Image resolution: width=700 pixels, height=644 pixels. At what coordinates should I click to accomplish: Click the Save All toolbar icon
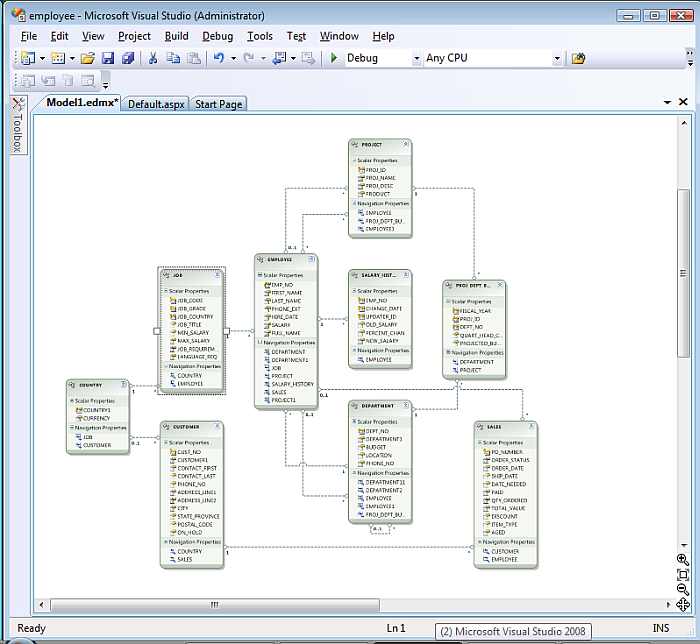[128, 58]
